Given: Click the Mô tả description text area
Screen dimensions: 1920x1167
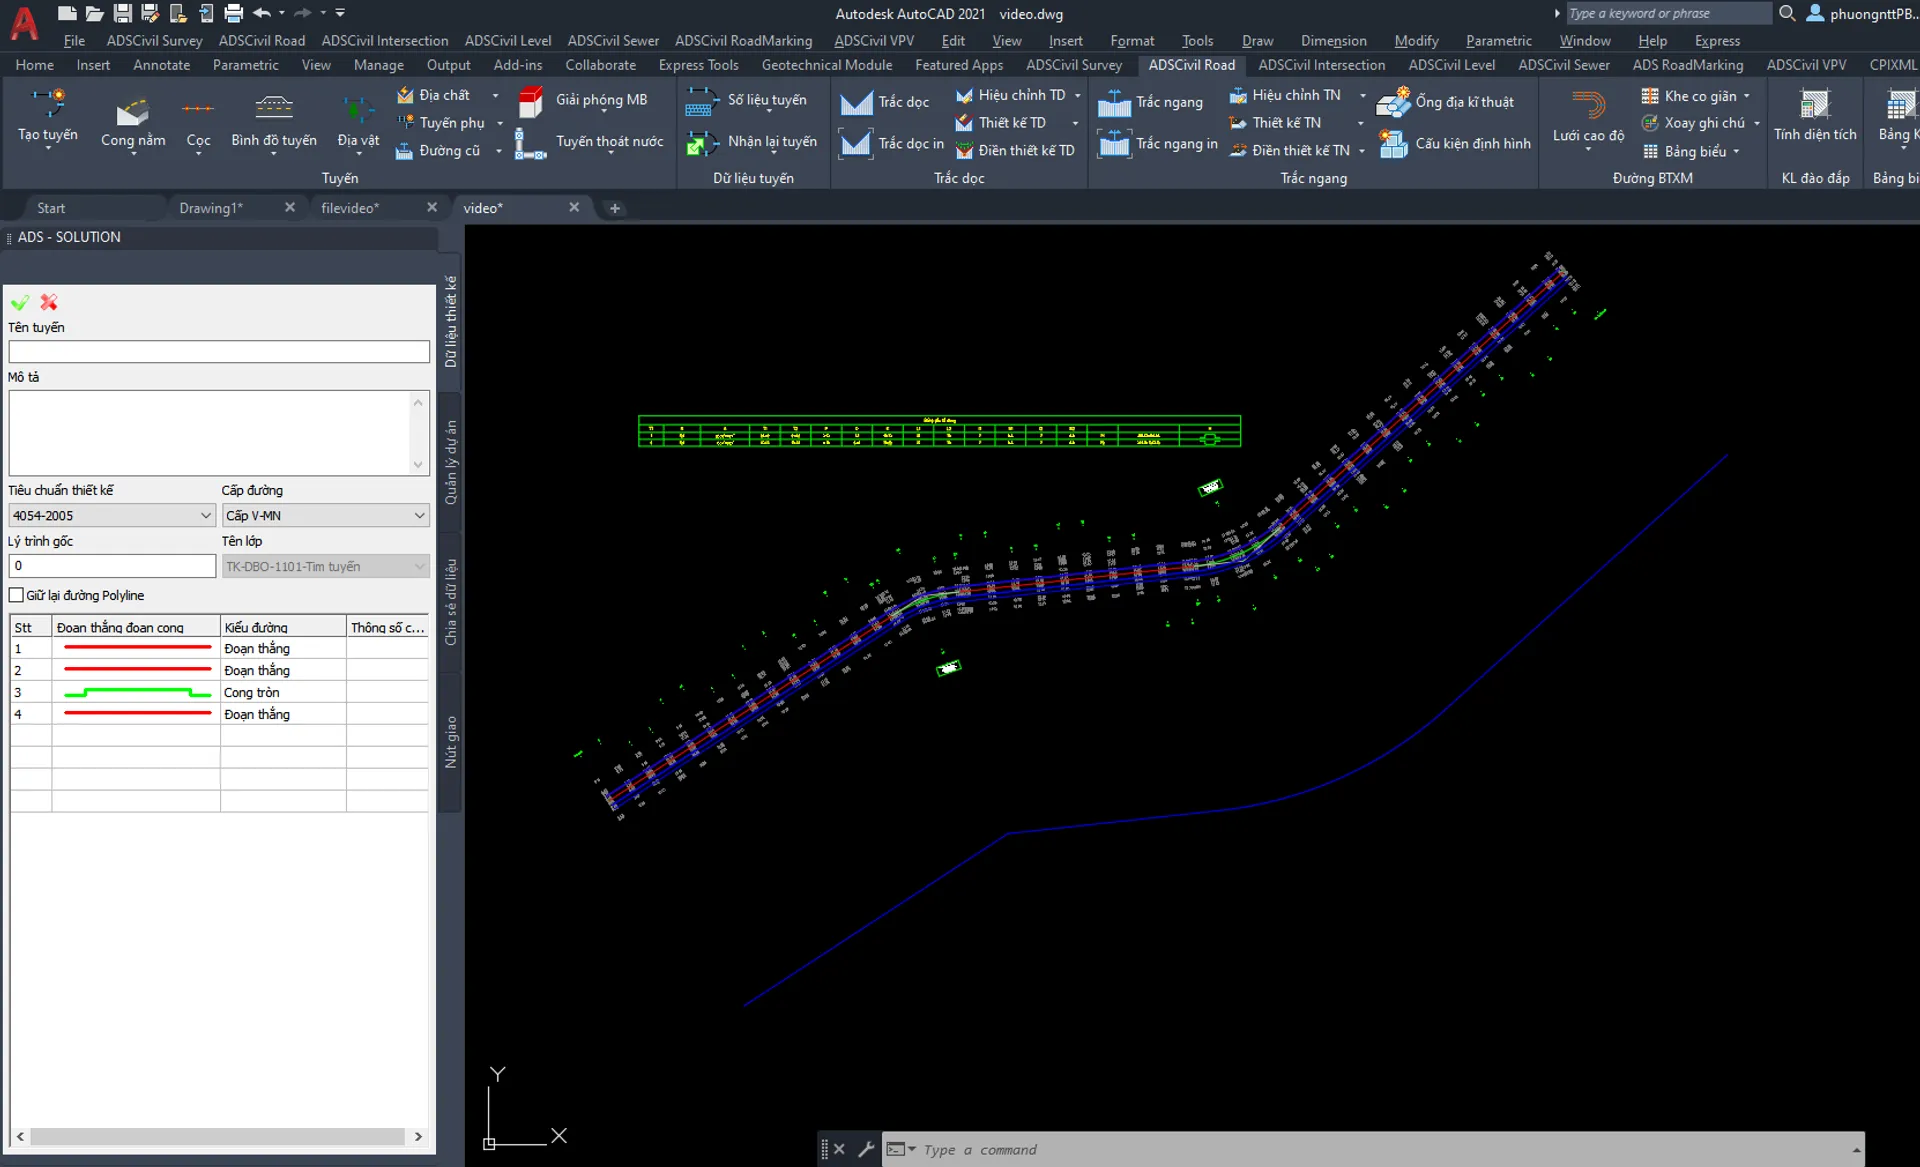Looking at the screenshot, I should [x=219, y=432].
